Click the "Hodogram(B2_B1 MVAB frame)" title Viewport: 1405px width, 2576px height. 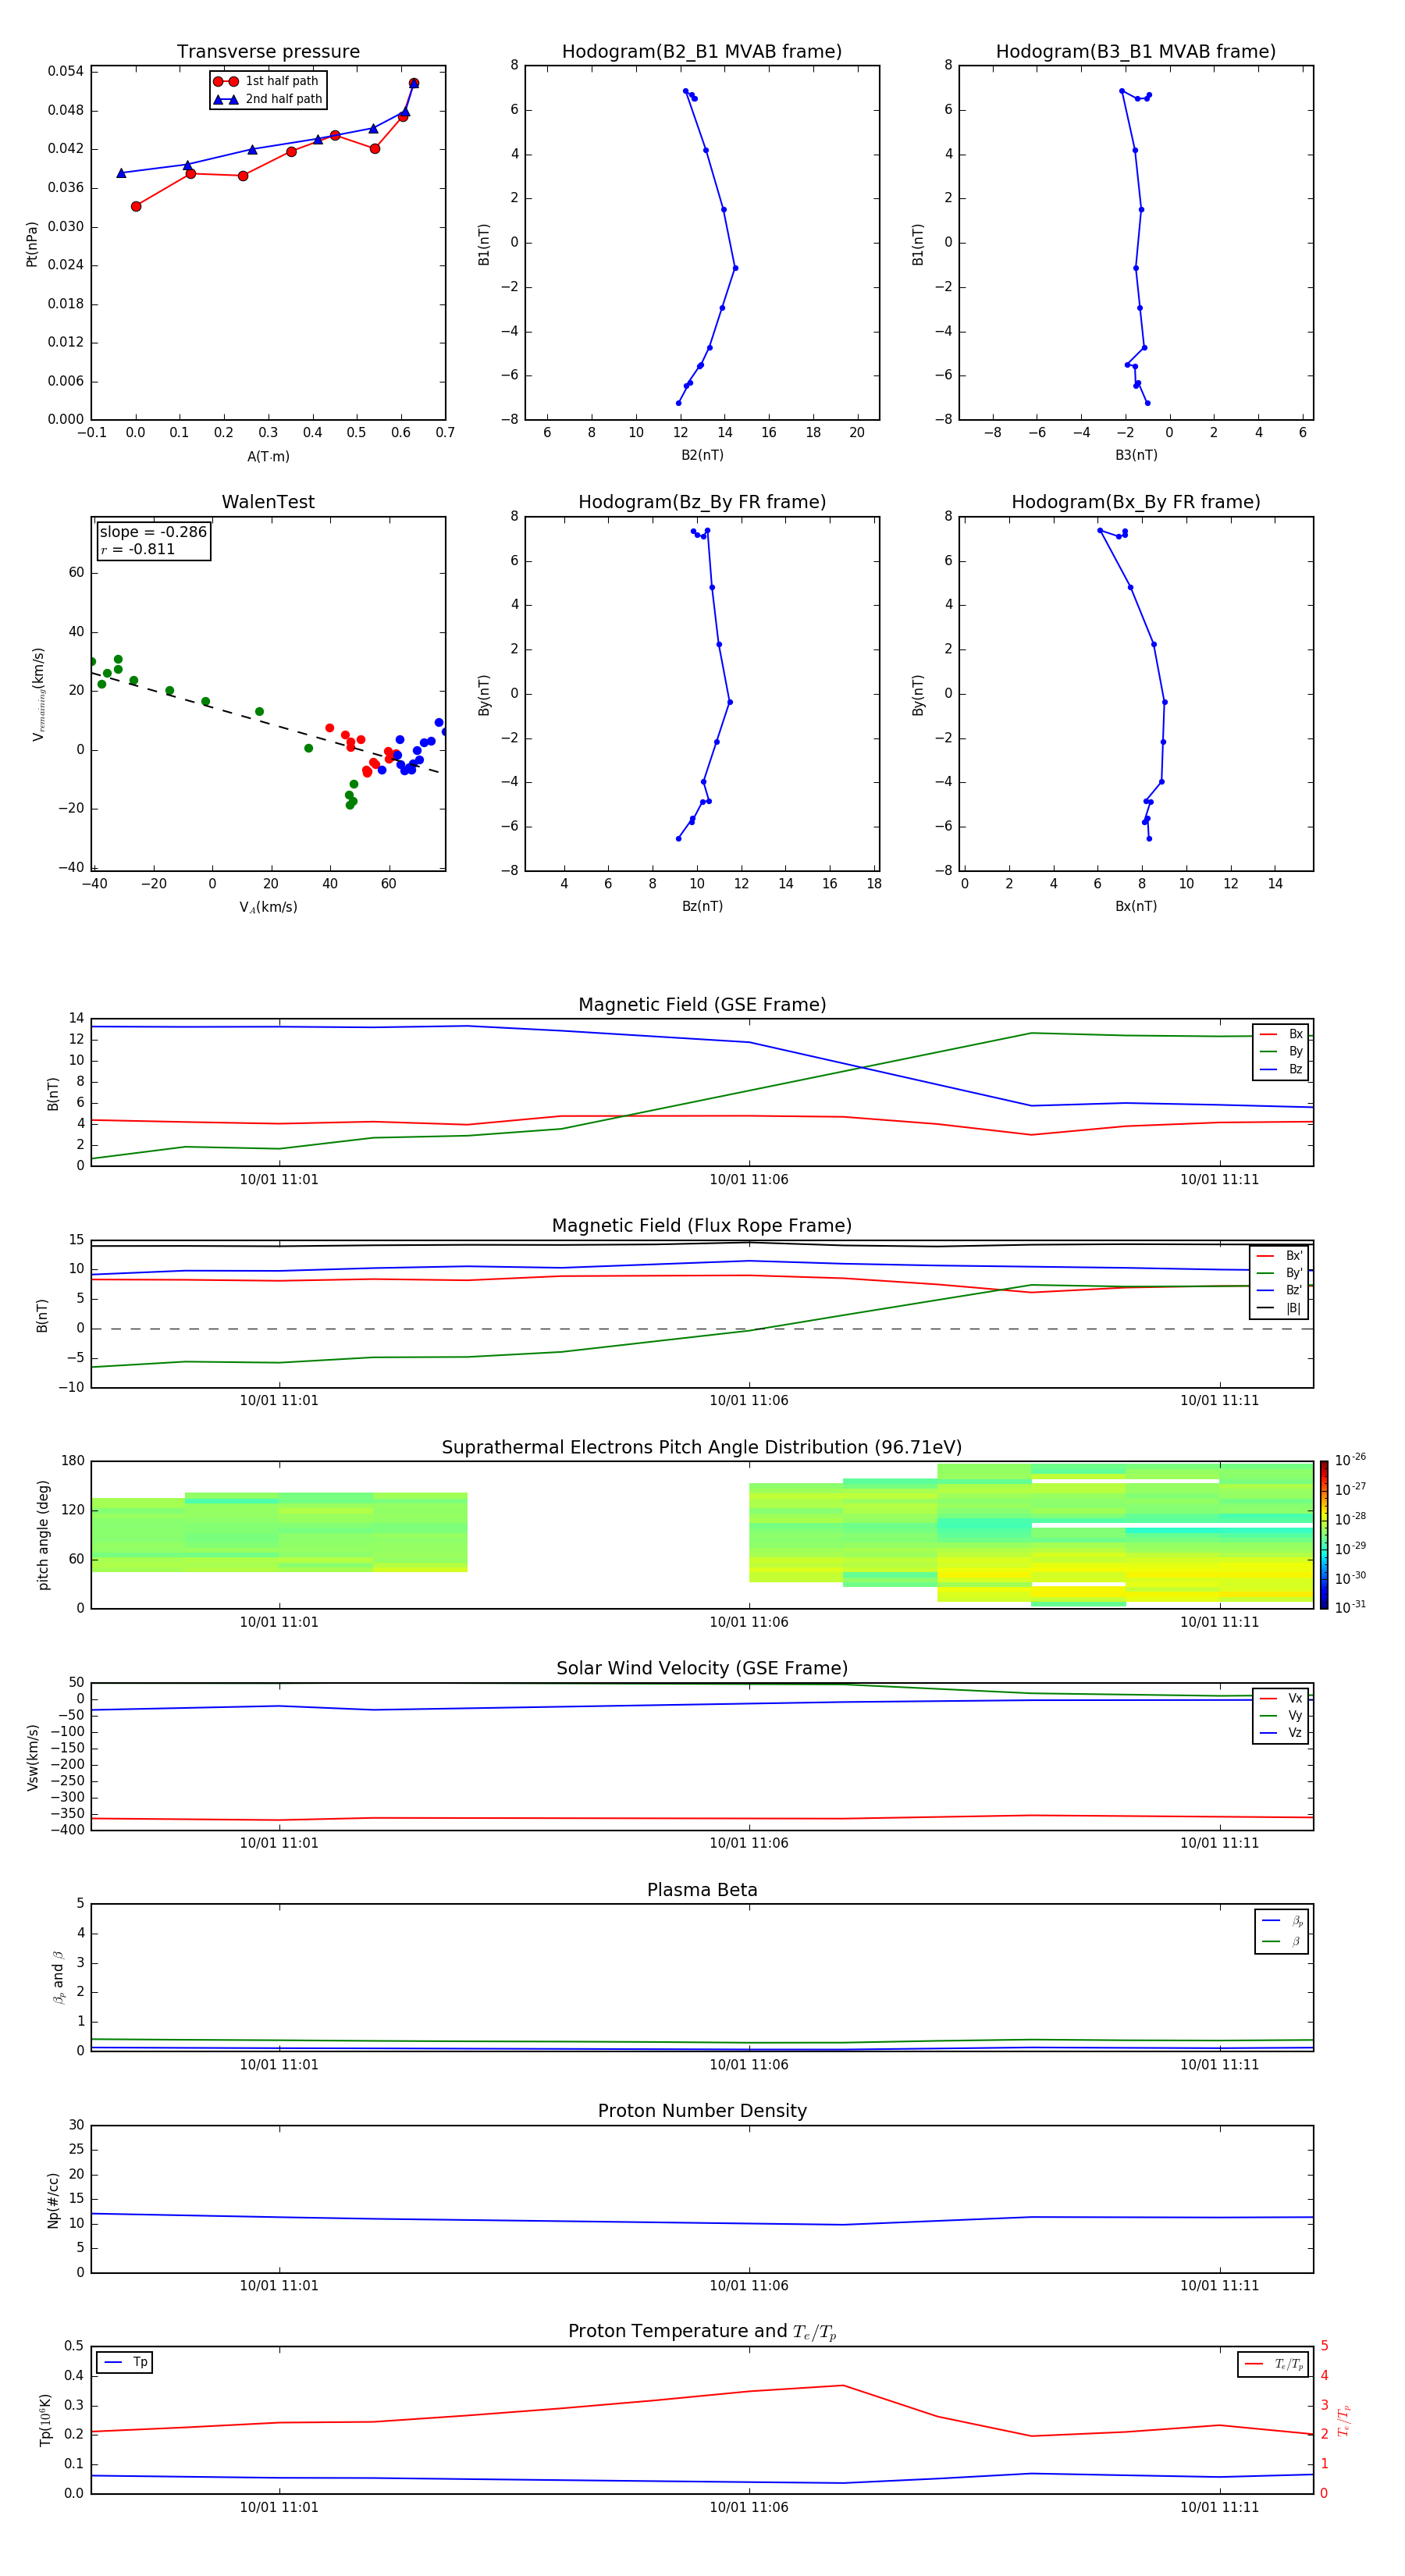click(702, 52)
